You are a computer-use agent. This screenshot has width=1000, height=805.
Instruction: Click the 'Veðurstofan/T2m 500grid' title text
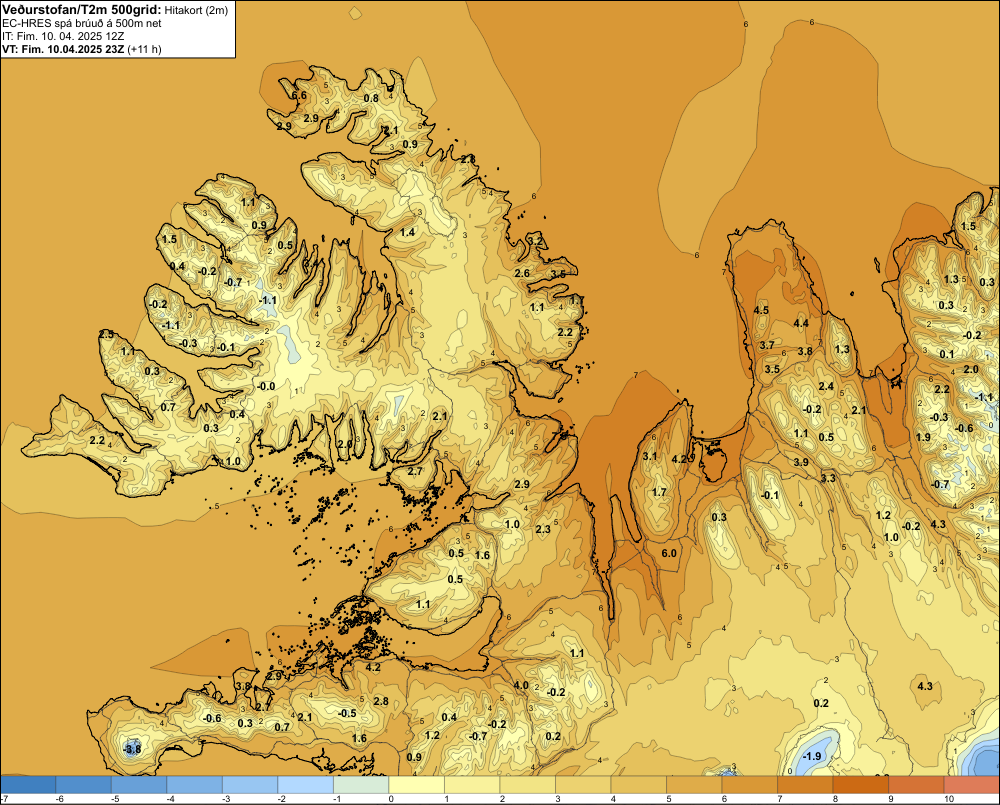coord(82,9)
